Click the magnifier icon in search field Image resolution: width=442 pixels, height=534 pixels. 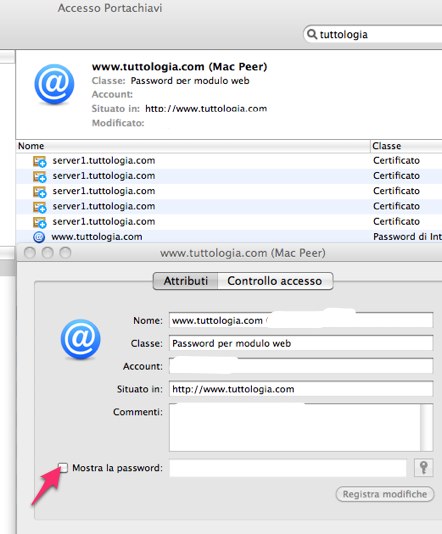click(x=312, y=34)
